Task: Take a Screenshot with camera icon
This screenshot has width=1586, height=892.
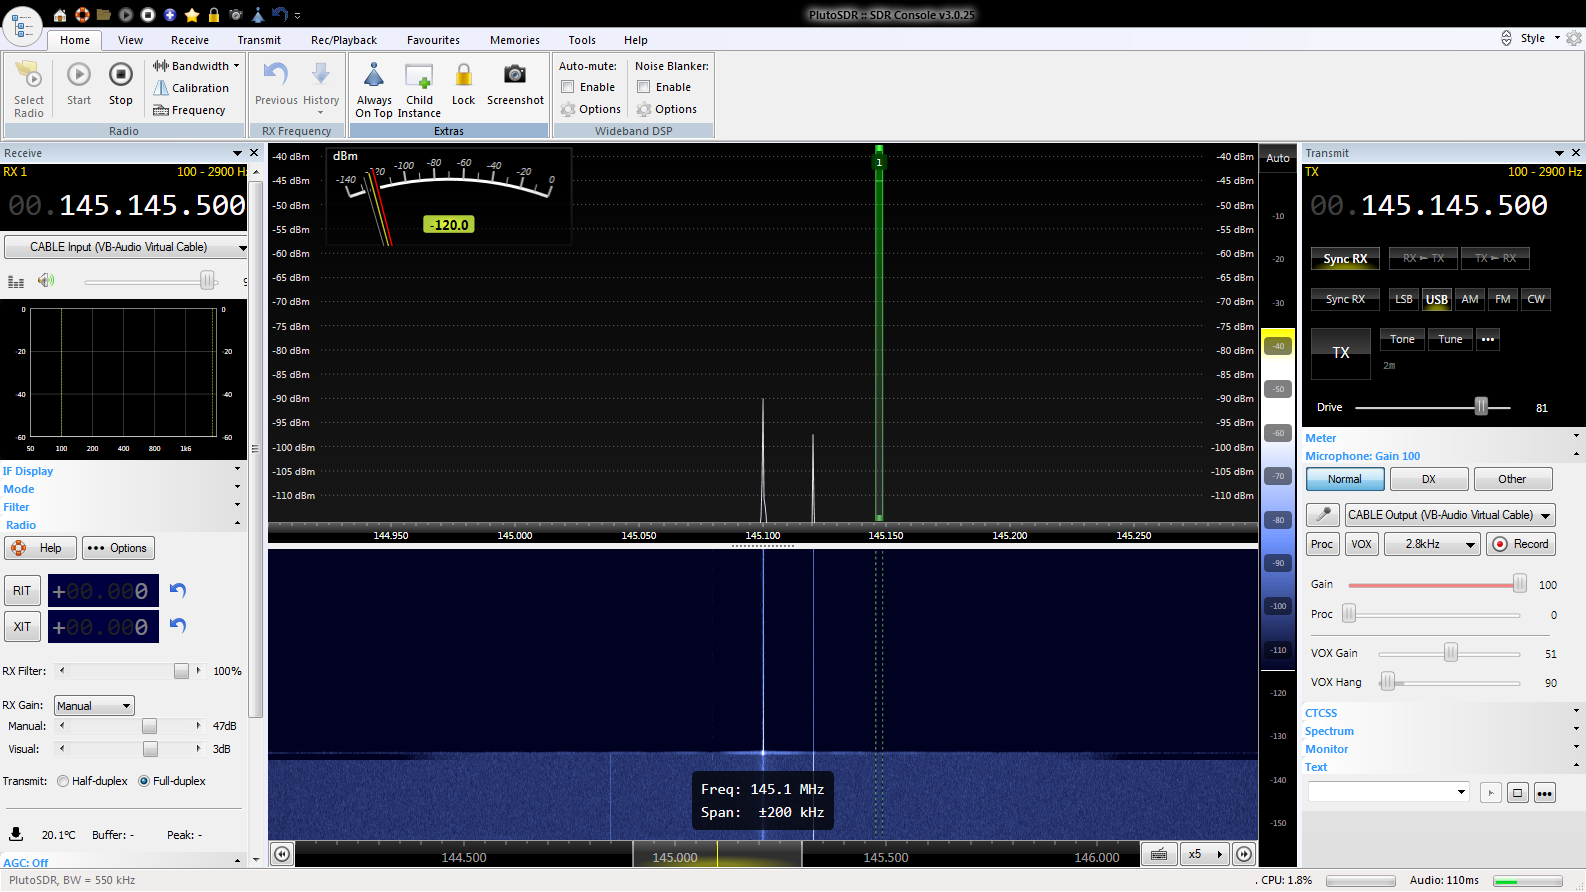Action: pyautogui.click(x=514, y=76)
